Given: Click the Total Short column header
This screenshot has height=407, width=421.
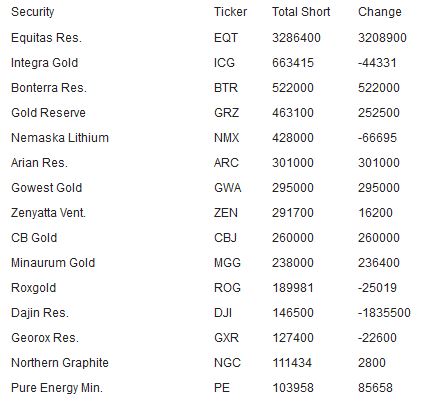Looking at the screenshot, I should pyautogui.click(x=301, y=12).
